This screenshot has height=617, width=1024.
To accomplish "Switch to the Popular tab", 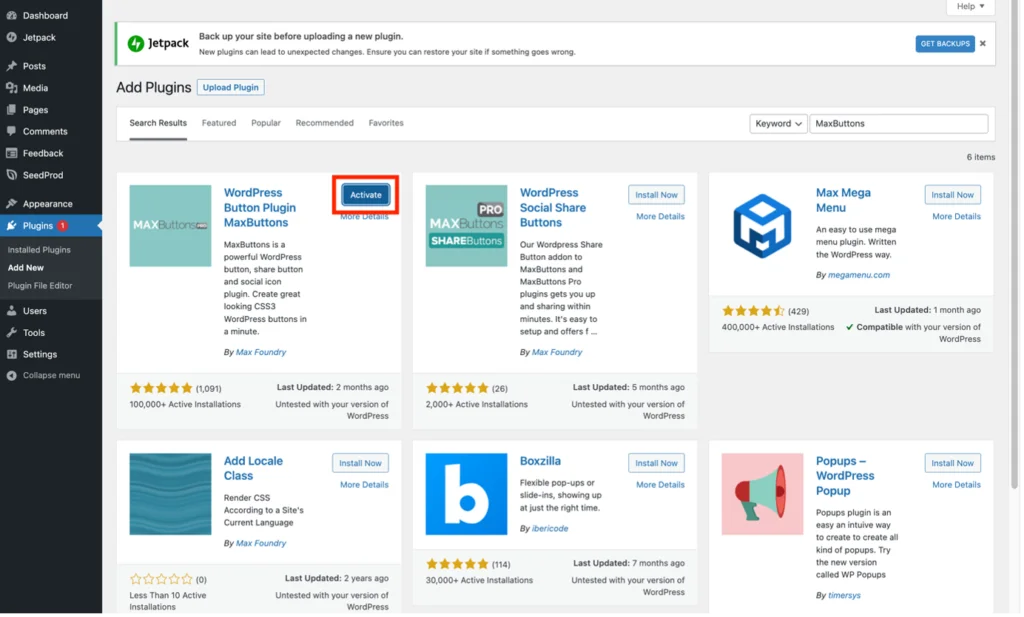I will click(x=266, y=123).
